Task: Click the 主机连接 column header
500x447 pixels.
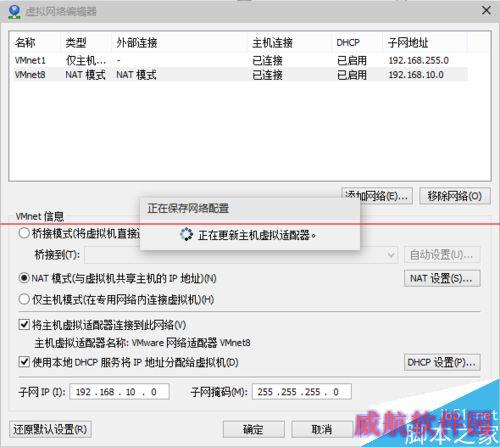Action: (290, 43)
